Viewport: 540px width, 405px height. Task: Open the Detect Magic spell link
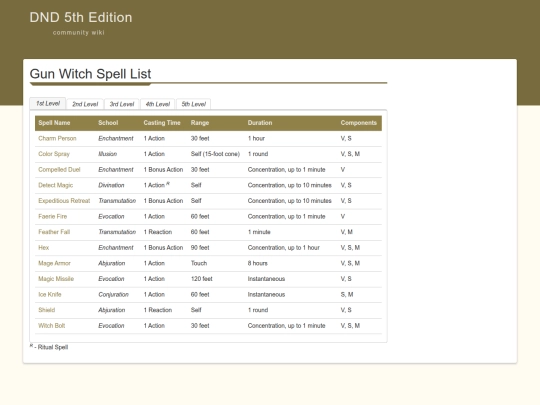55,185
